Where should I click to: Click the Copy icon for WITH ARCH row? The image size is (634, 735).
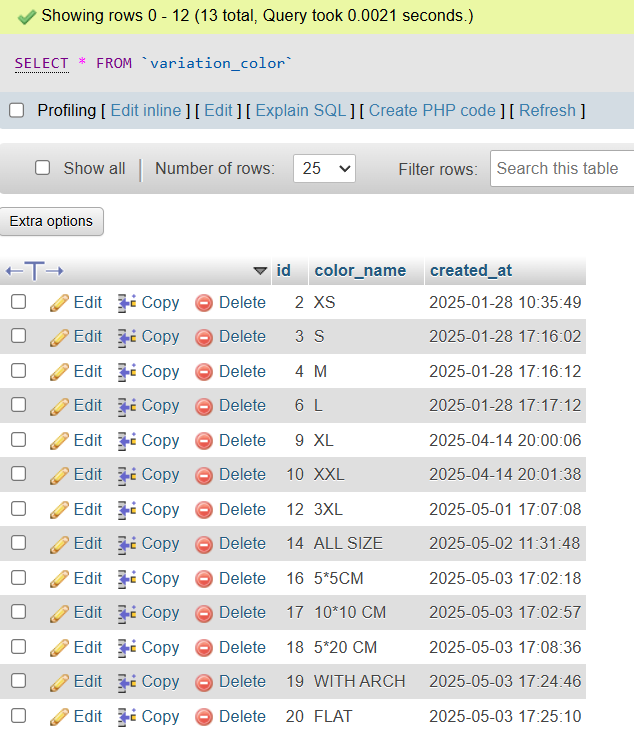click(127, 682)
